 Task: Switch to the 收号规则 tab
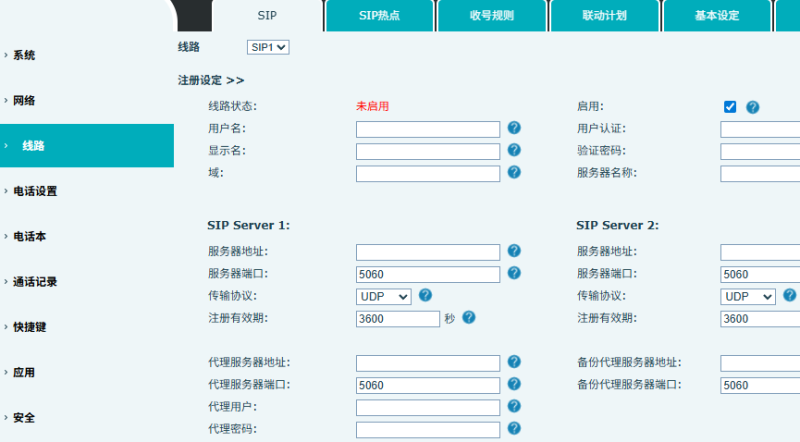click(491, 16)
